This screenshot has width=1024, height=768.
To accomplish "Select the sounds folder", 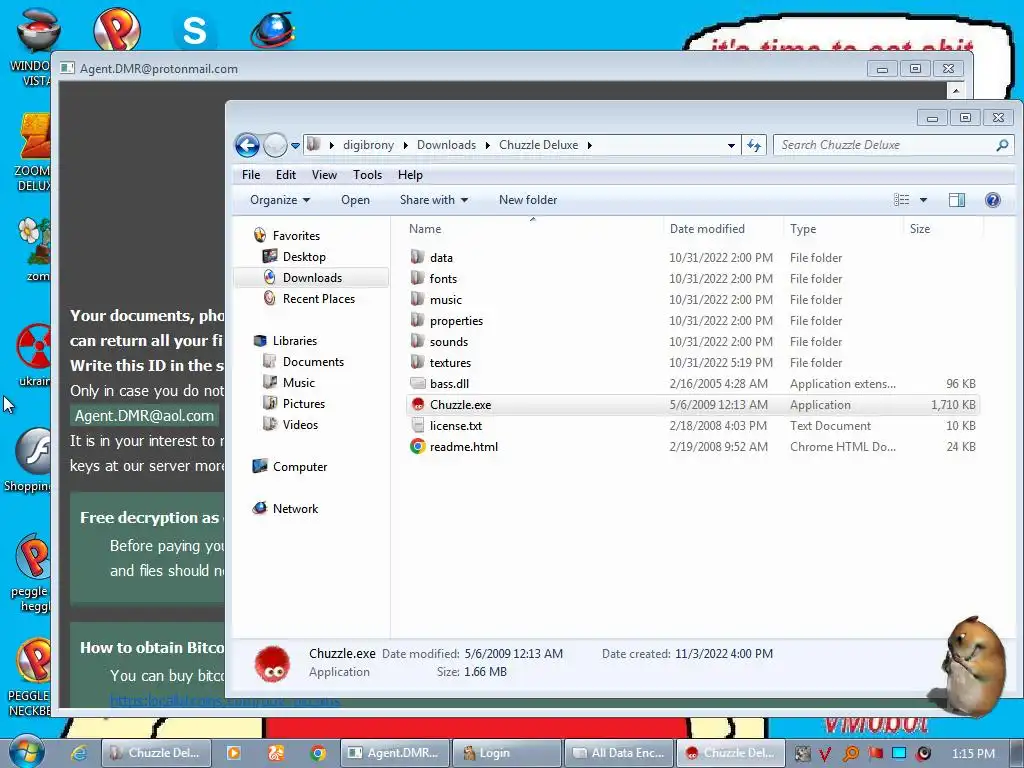I will click(692, 342).
